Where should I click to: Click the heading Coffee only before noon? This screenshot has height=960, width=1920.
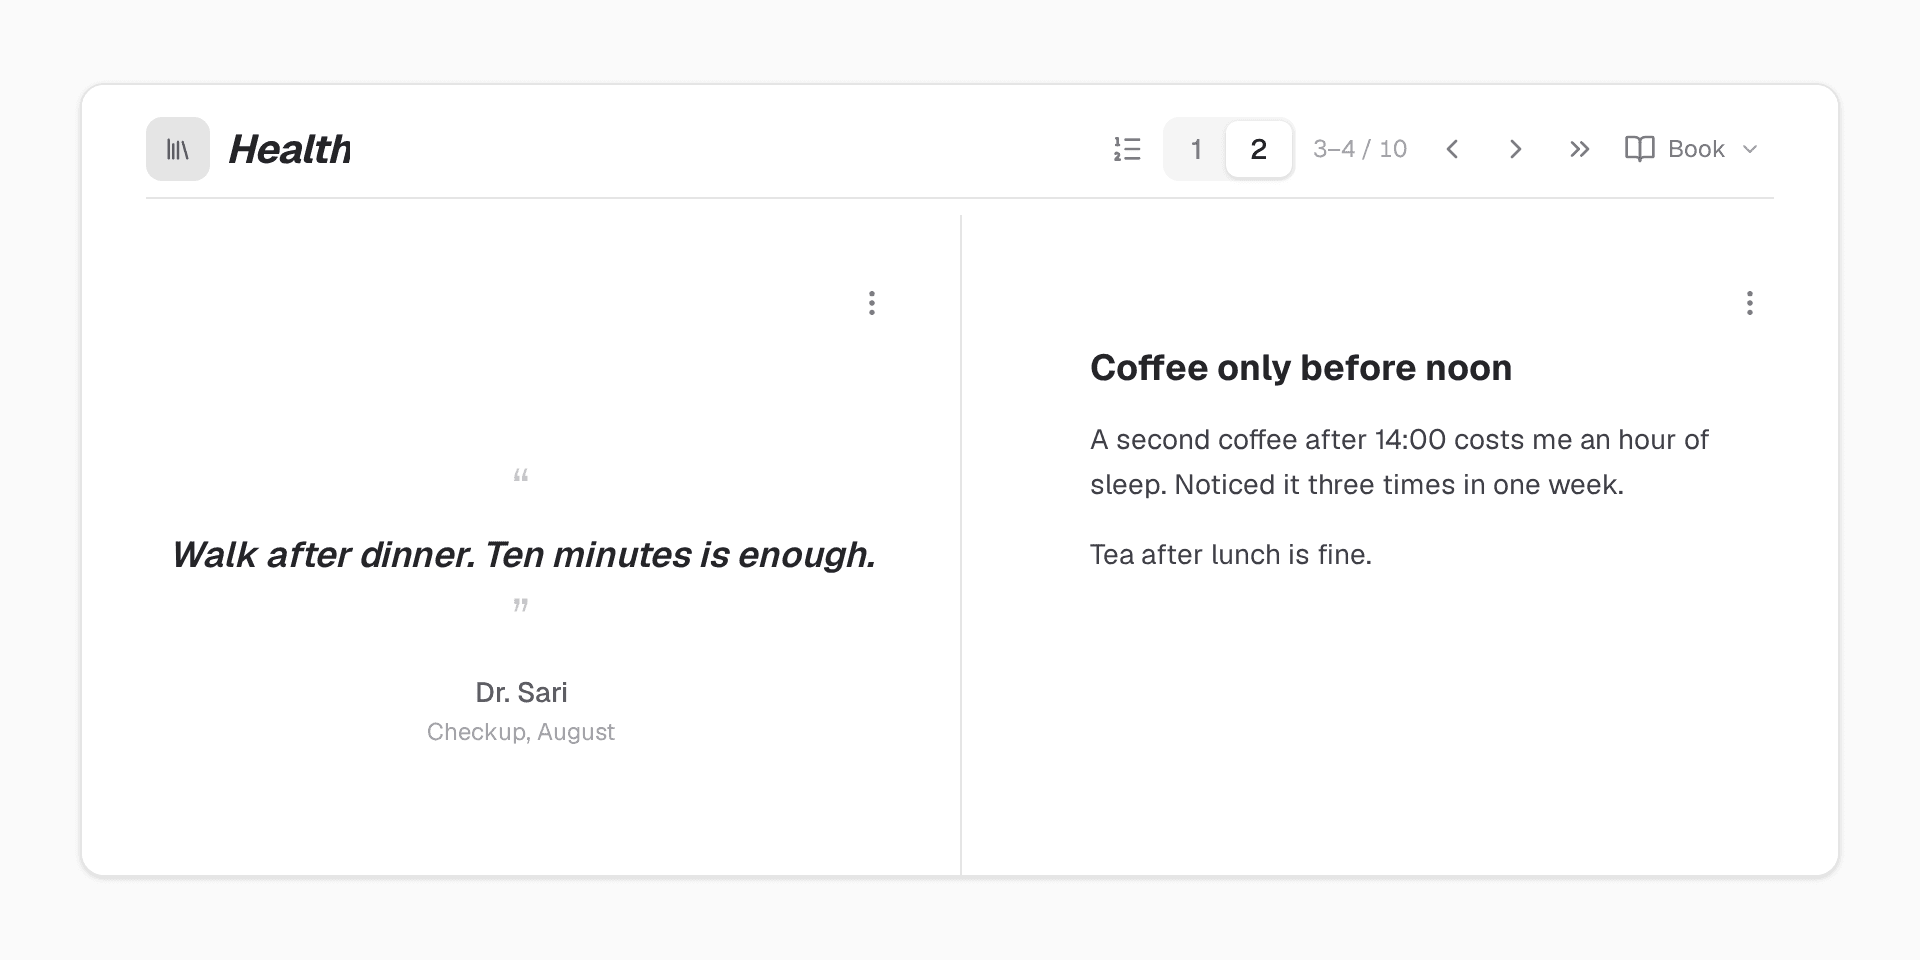point(1301,368)
